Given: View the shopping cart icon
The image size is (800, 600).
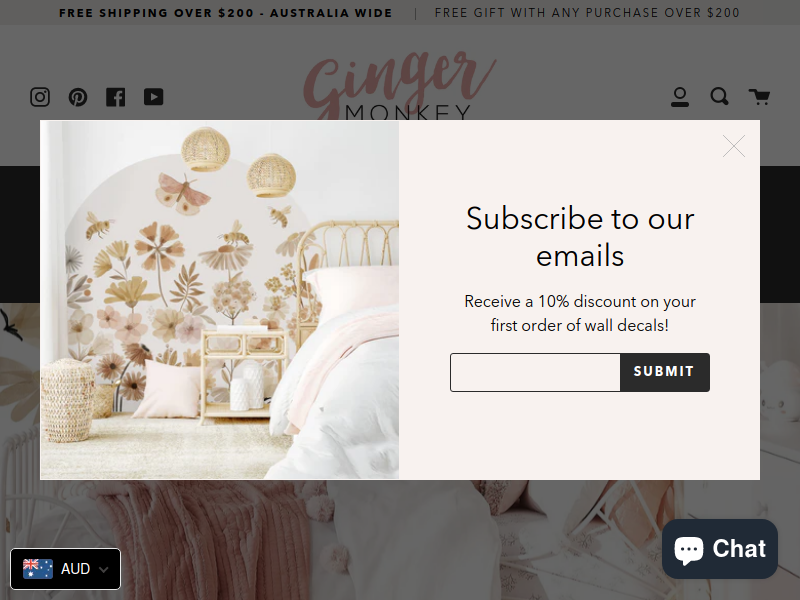Looking at the screenshot, I should pos(759,96).
